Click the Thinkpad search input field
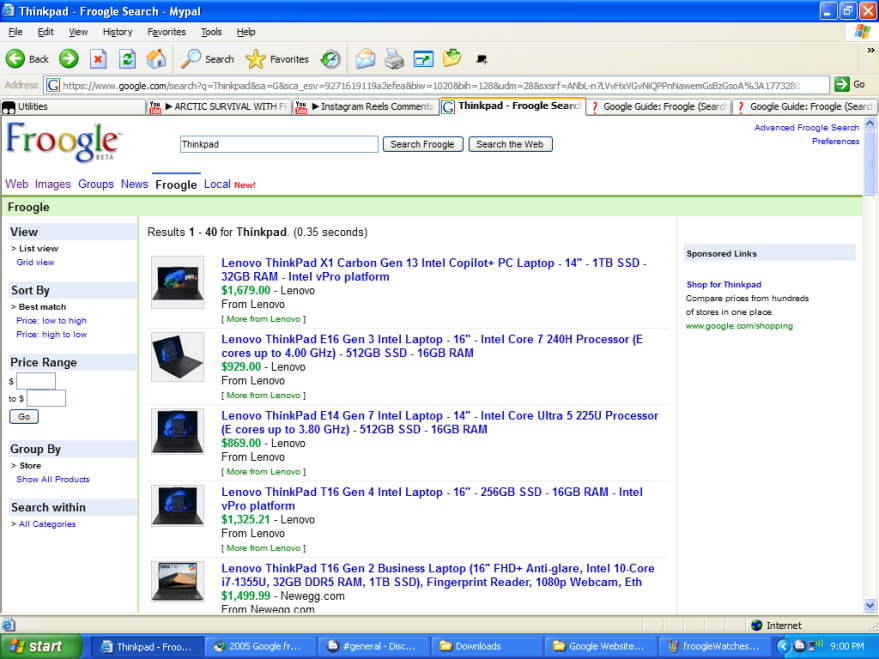 (x=279, y=144)
